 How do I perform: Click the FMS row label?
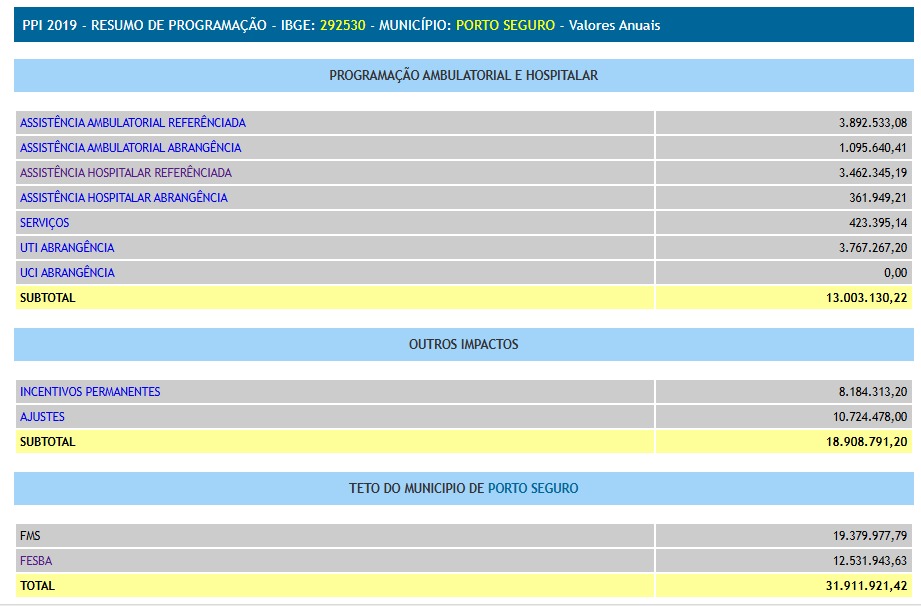point(30,536)
